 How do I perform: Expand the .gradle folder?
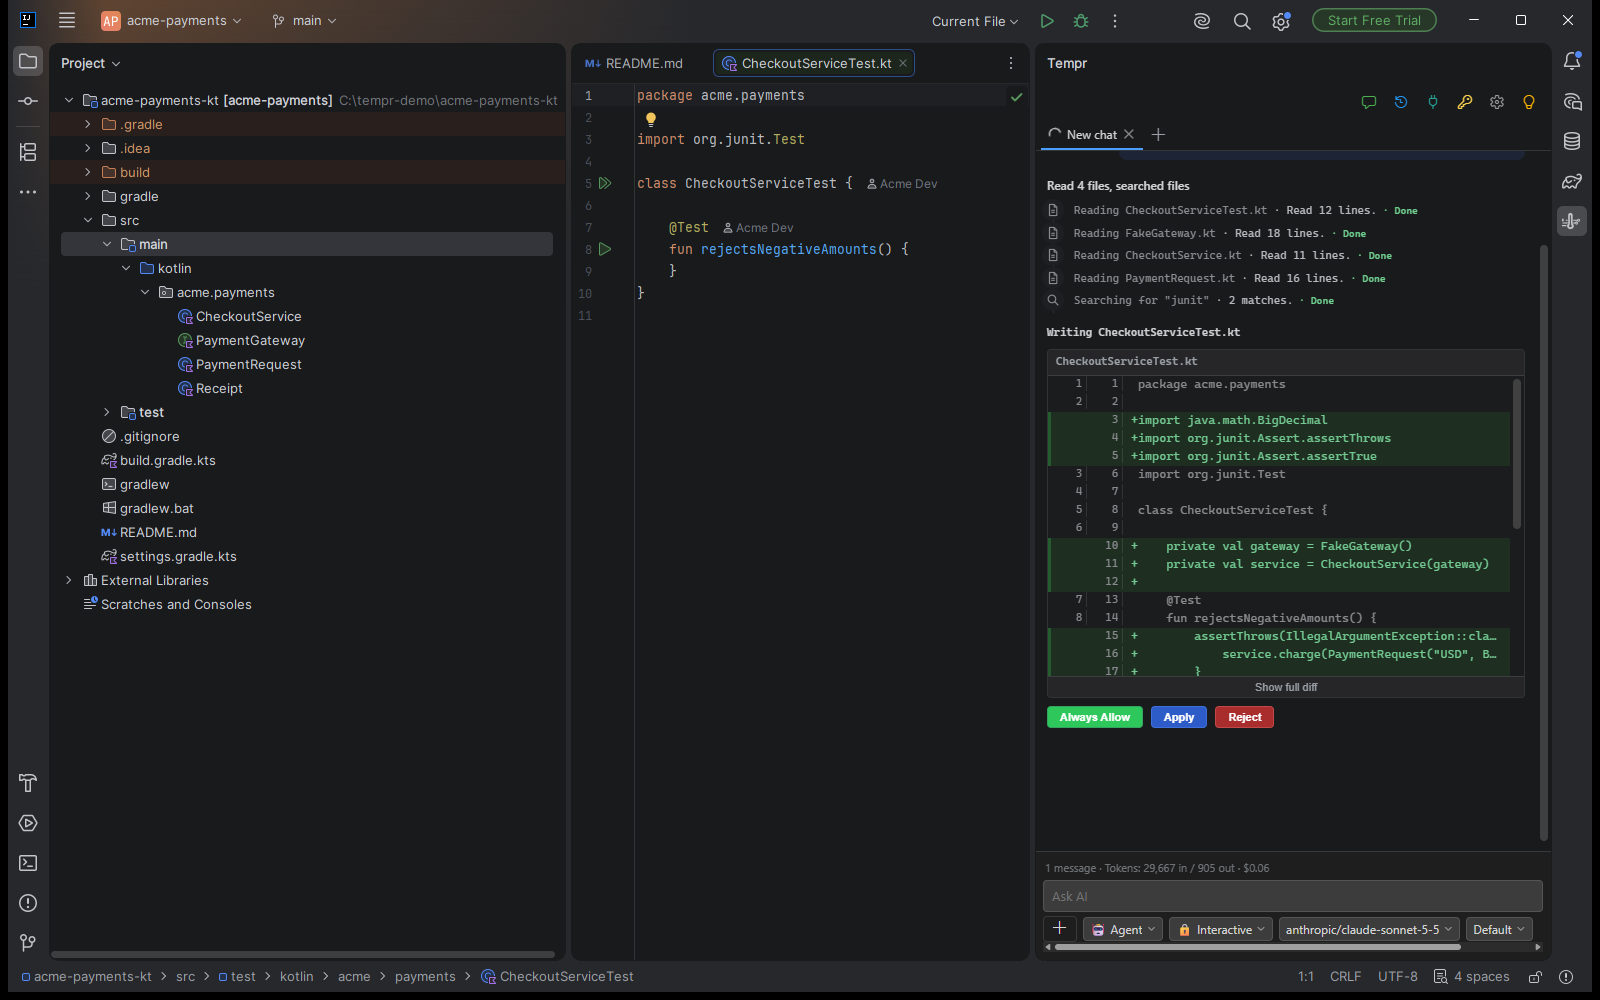[x=88, y=124]
